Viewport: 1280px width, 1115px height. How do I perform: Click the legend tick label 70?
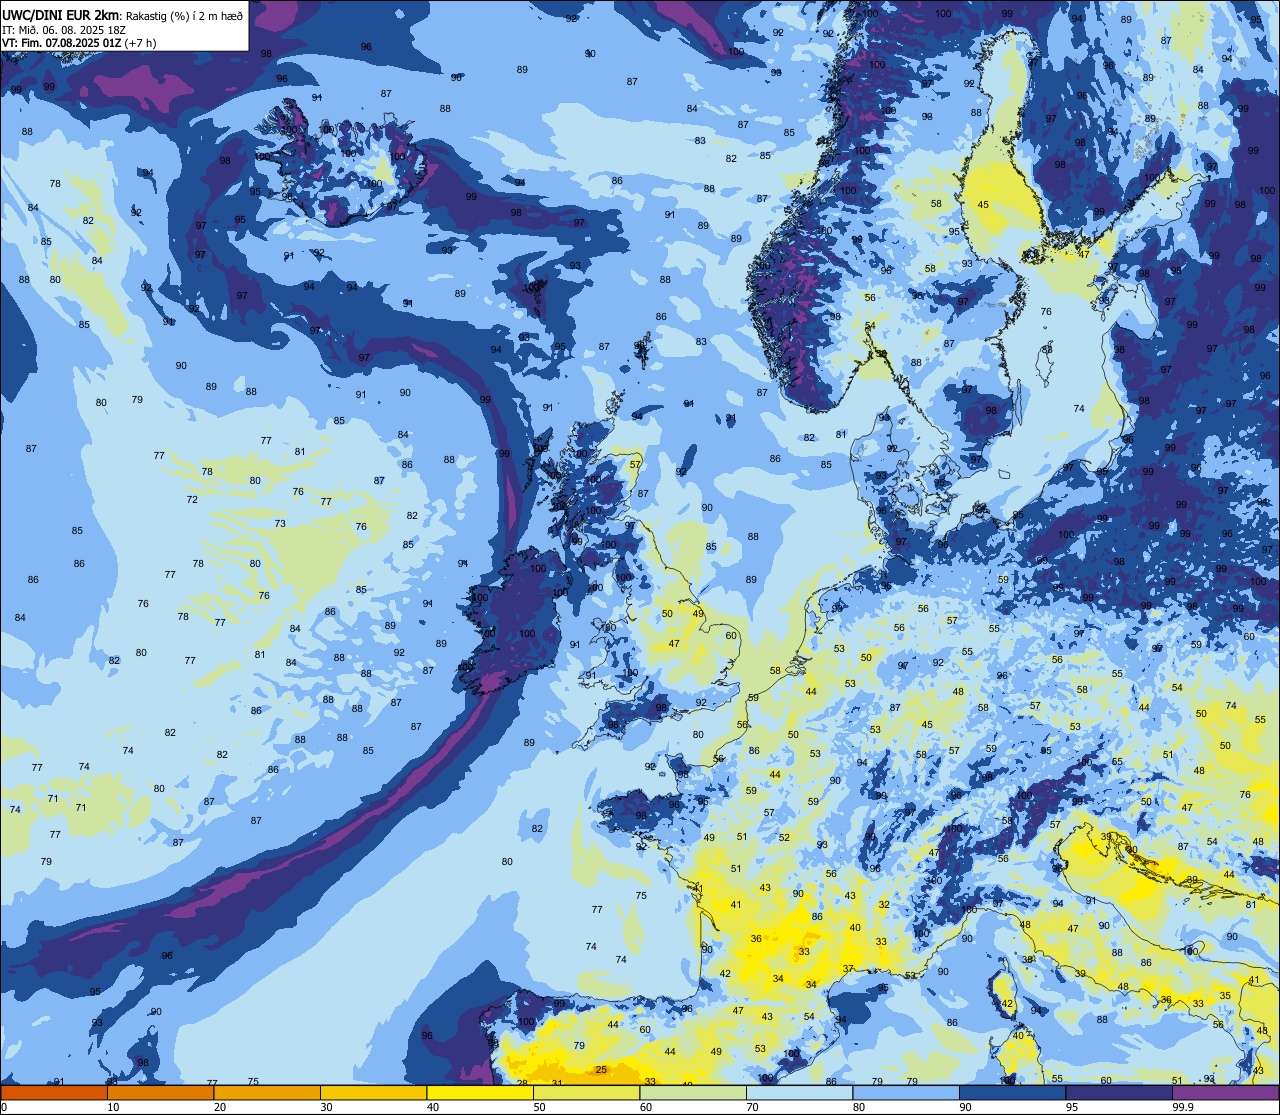point(752,1107)
